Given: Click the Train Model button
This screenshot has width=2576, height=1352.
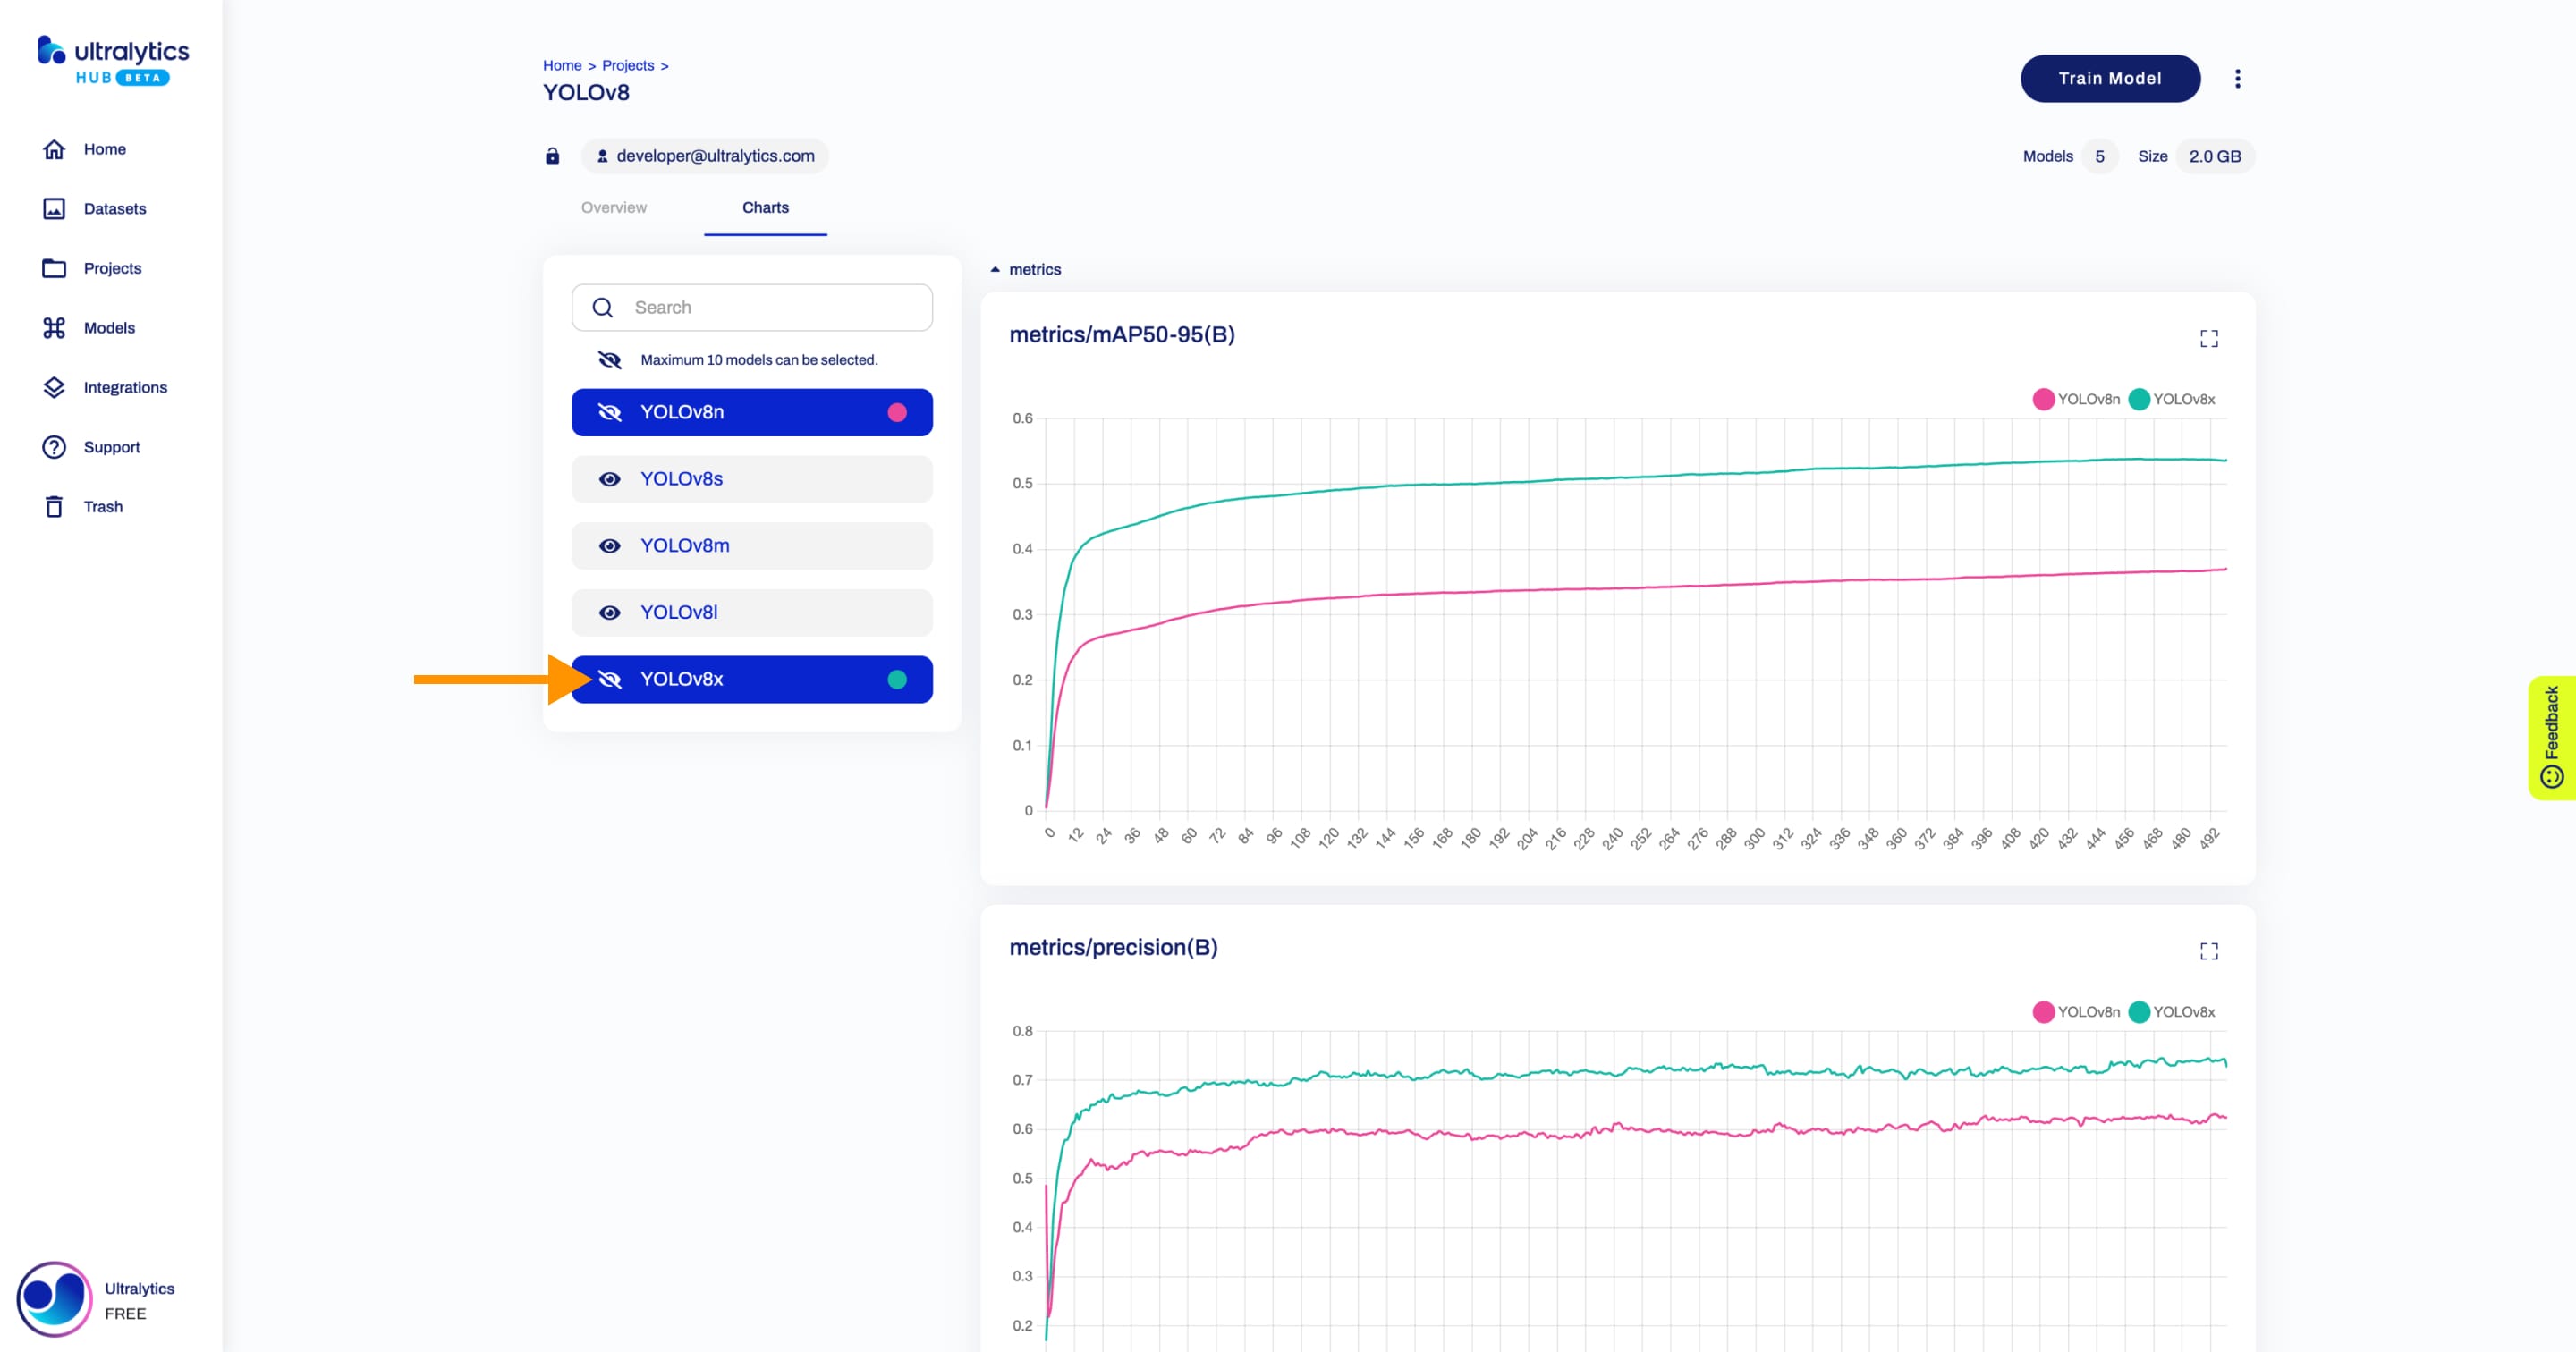Looking at the screenshot, I should coord(2107,79).
